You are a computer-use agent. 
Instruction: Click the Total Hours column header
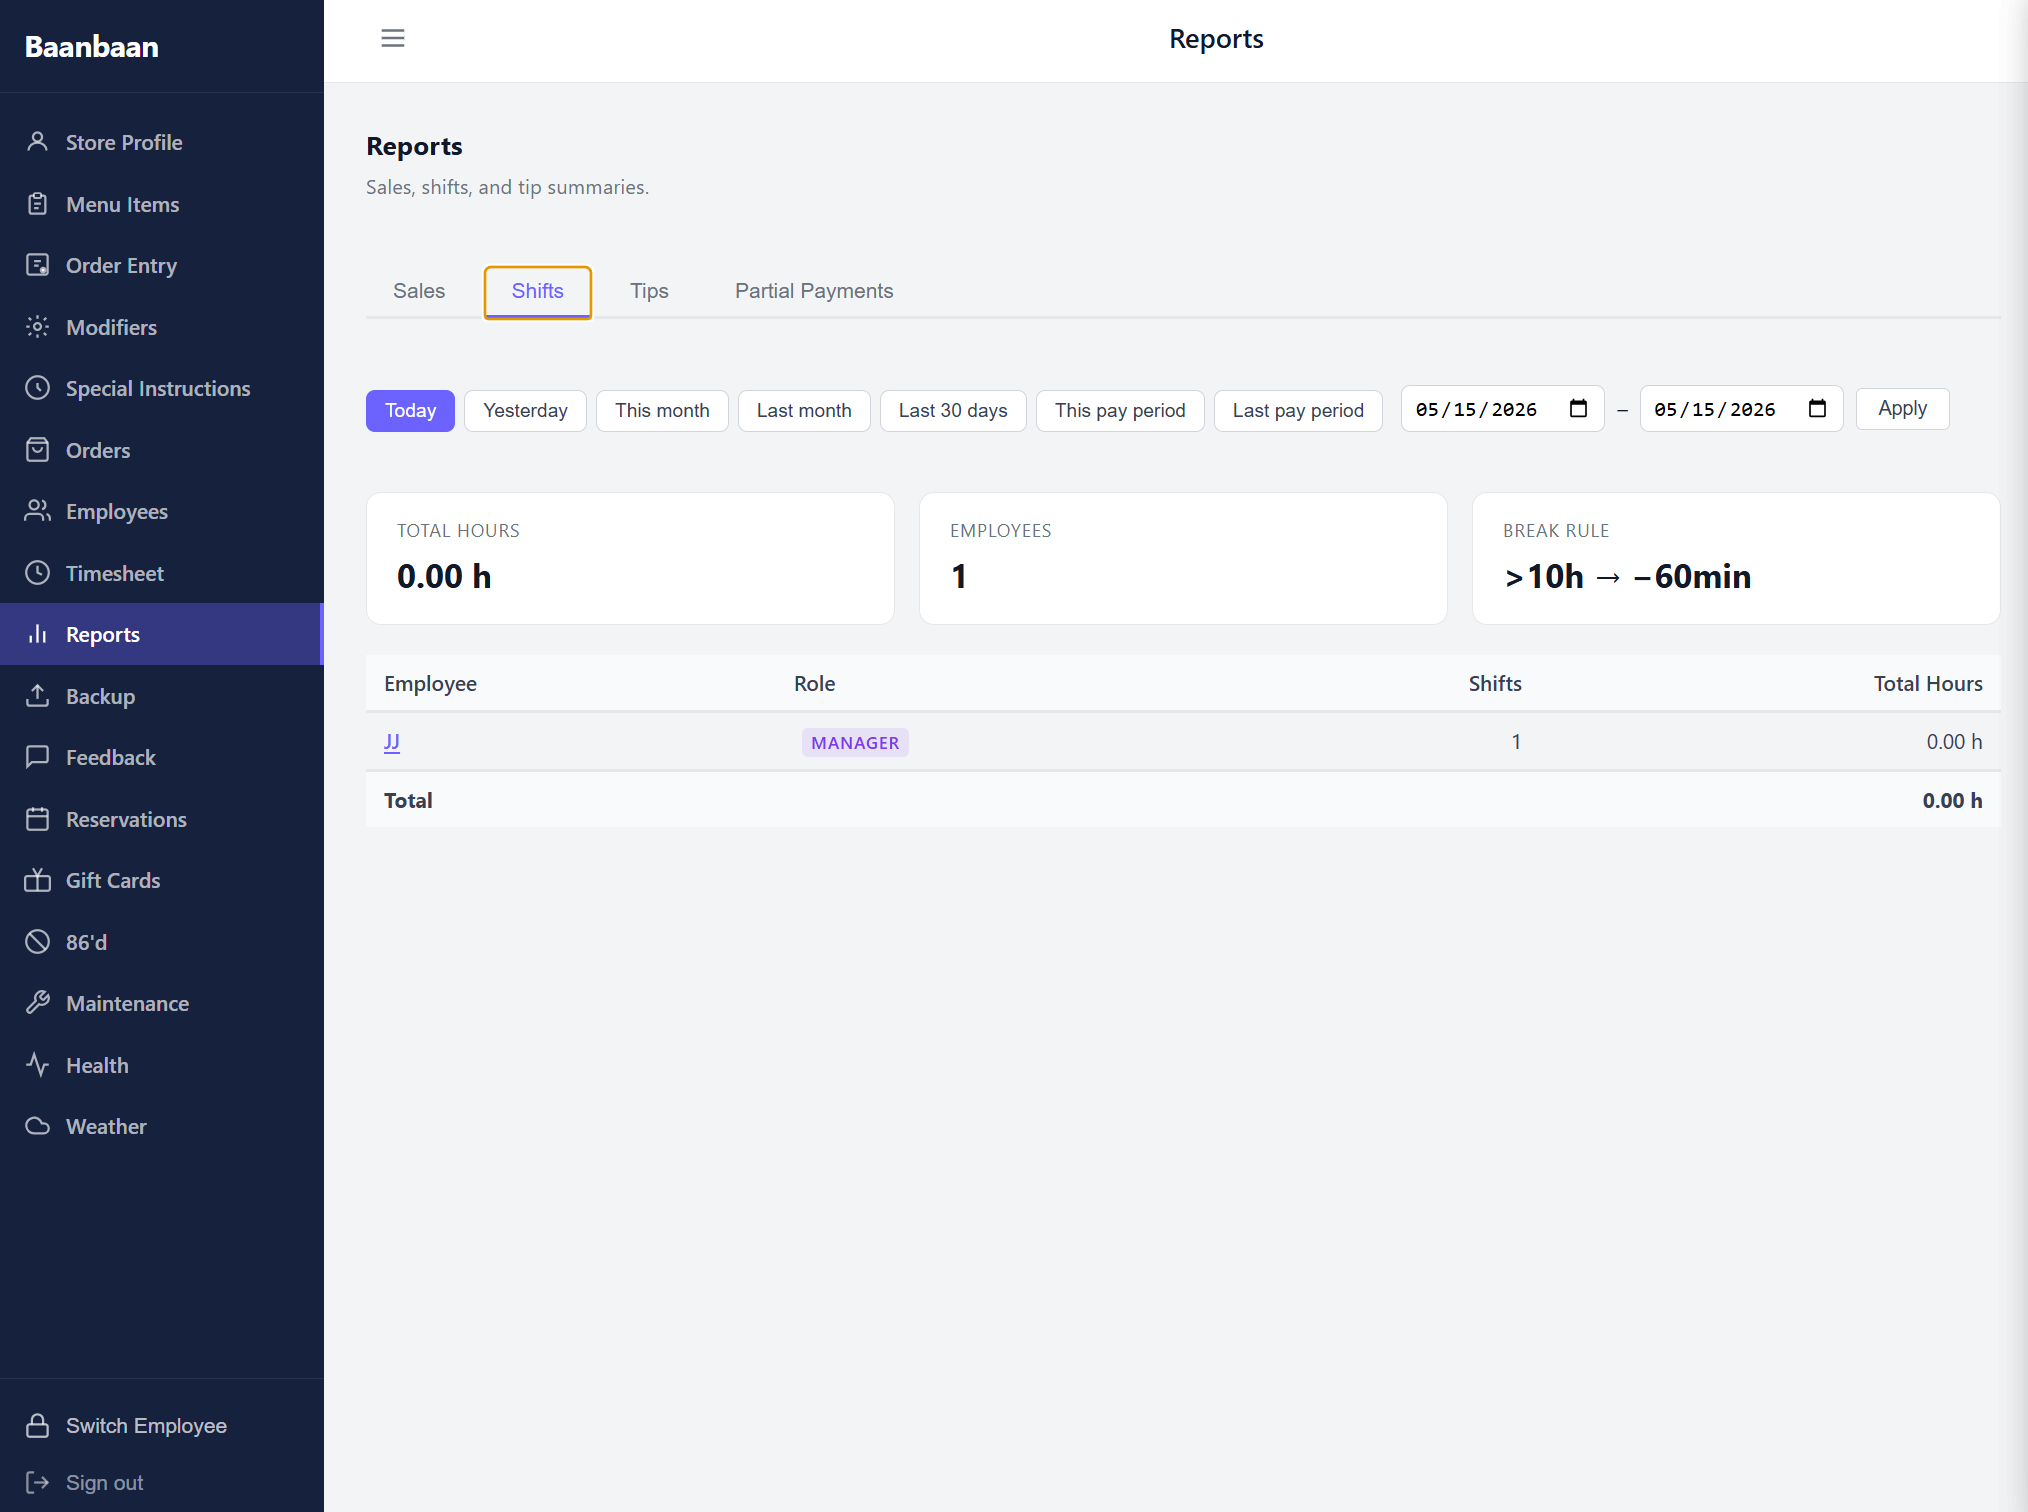pyautogui.click(x=1928, y=684)
